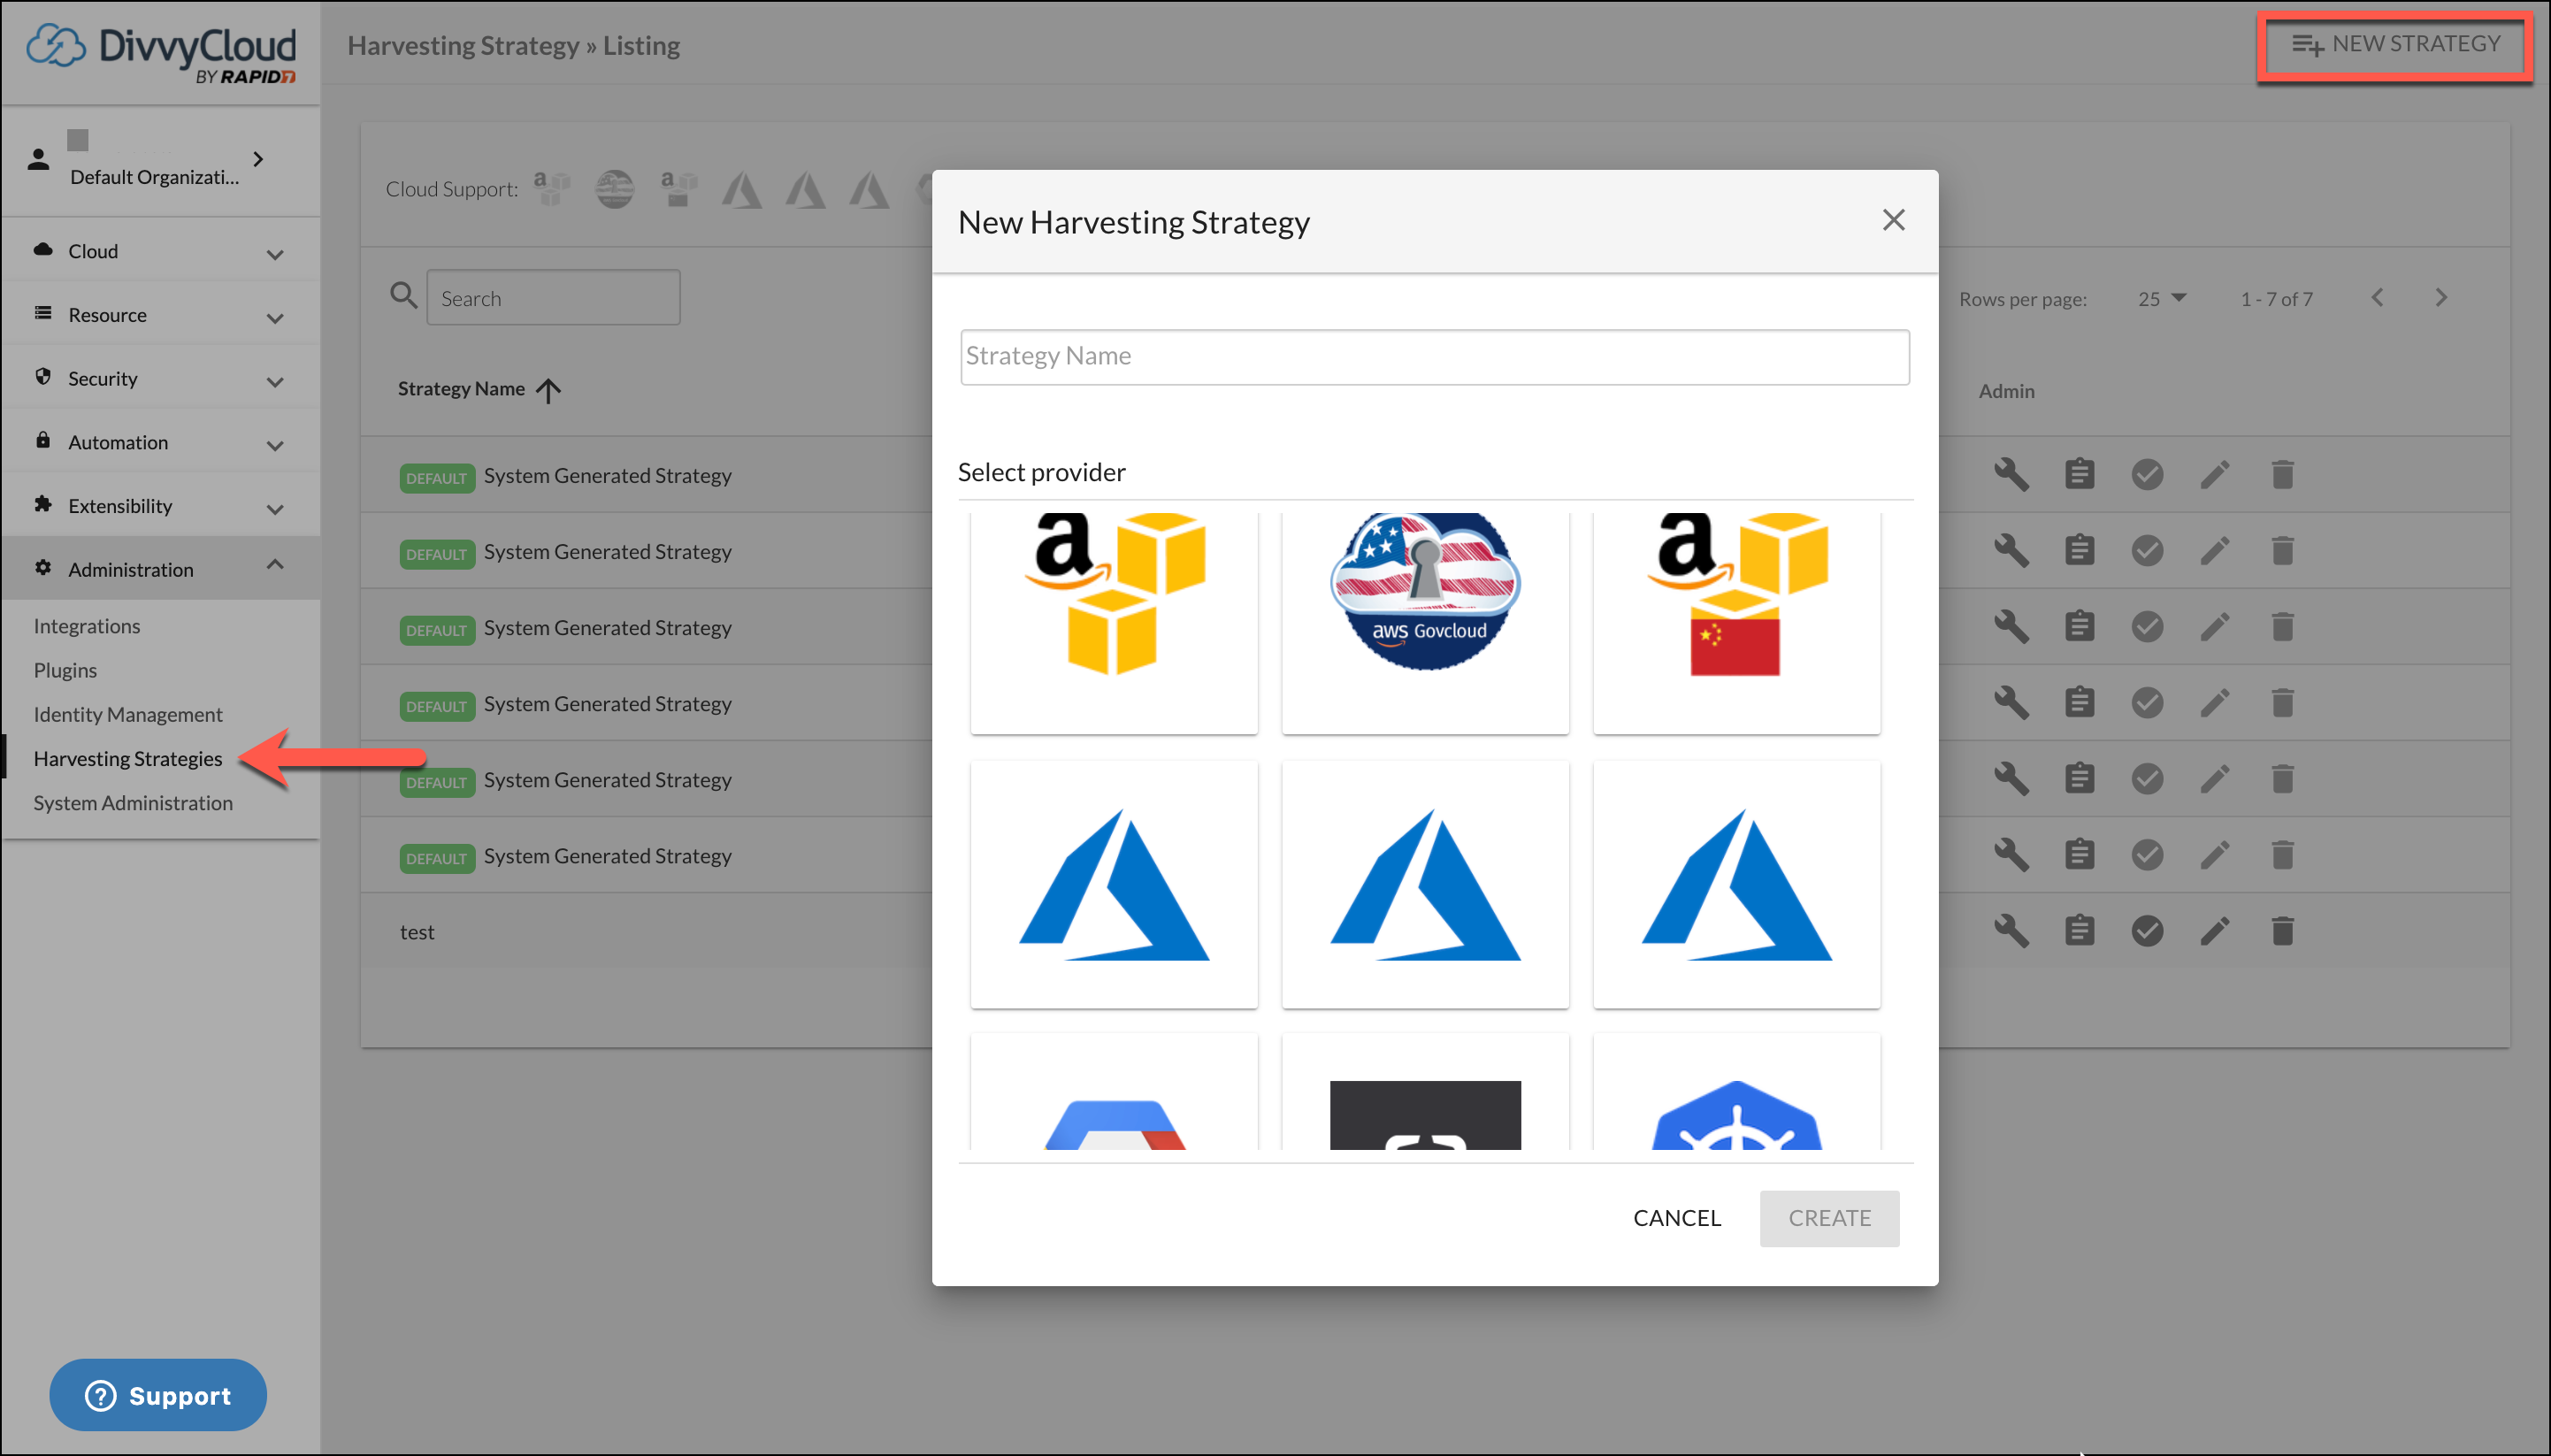Image resolution: width=2551 pixels, height=1456 pixels.
Task: Go to next page of results
Action: [2441, 298]
